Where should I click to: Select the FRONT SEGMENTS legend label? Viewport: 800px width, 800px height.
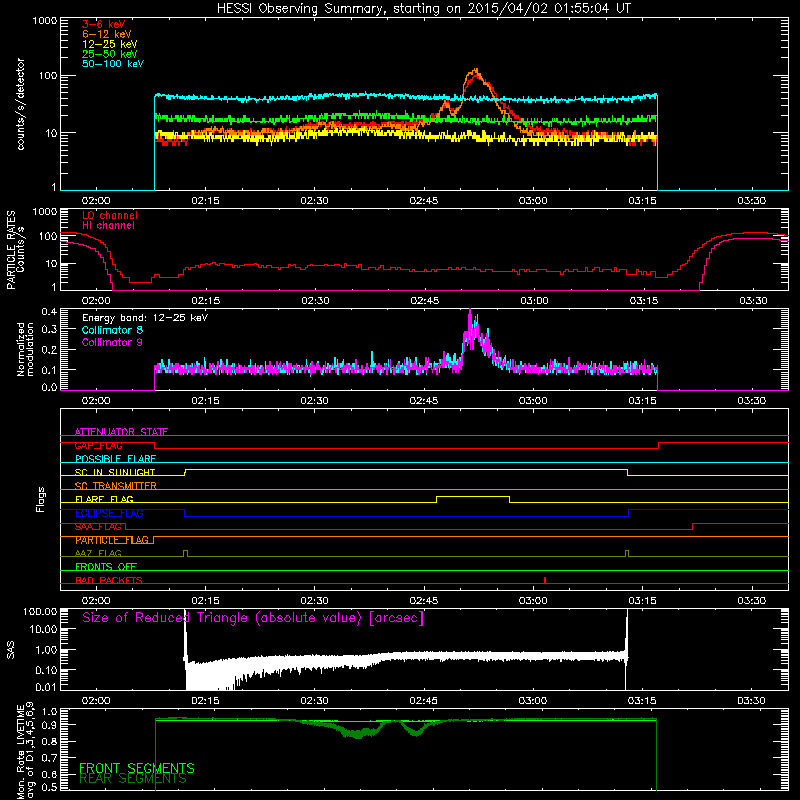click(x=137, y=768)
